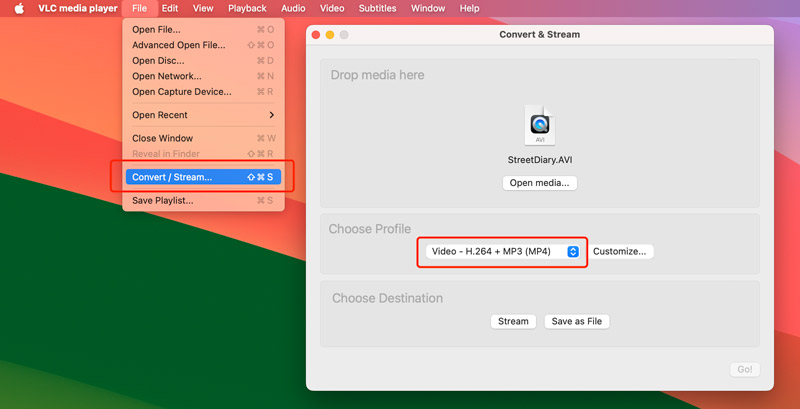Close the Convert & Stream window
800x409 pixels.
[x=316, y=35]
